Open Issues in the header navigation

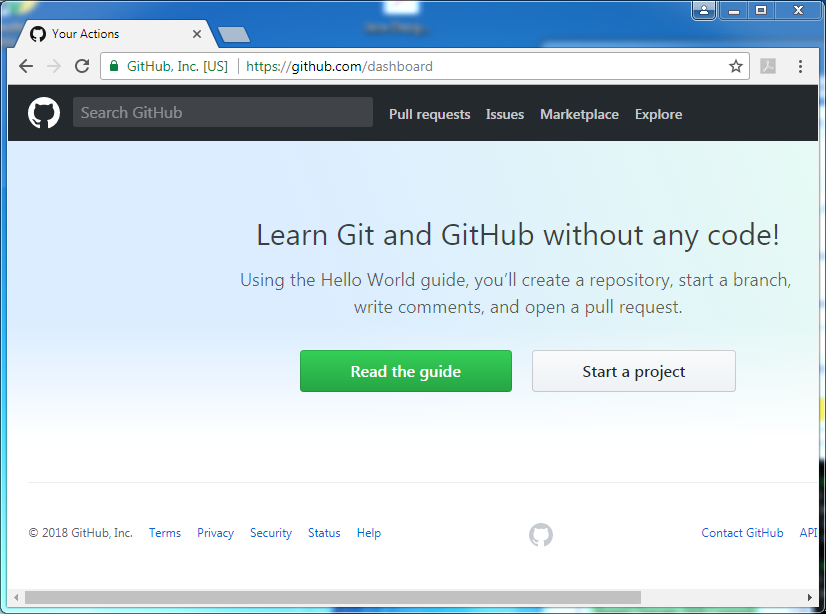pos(505,114)
